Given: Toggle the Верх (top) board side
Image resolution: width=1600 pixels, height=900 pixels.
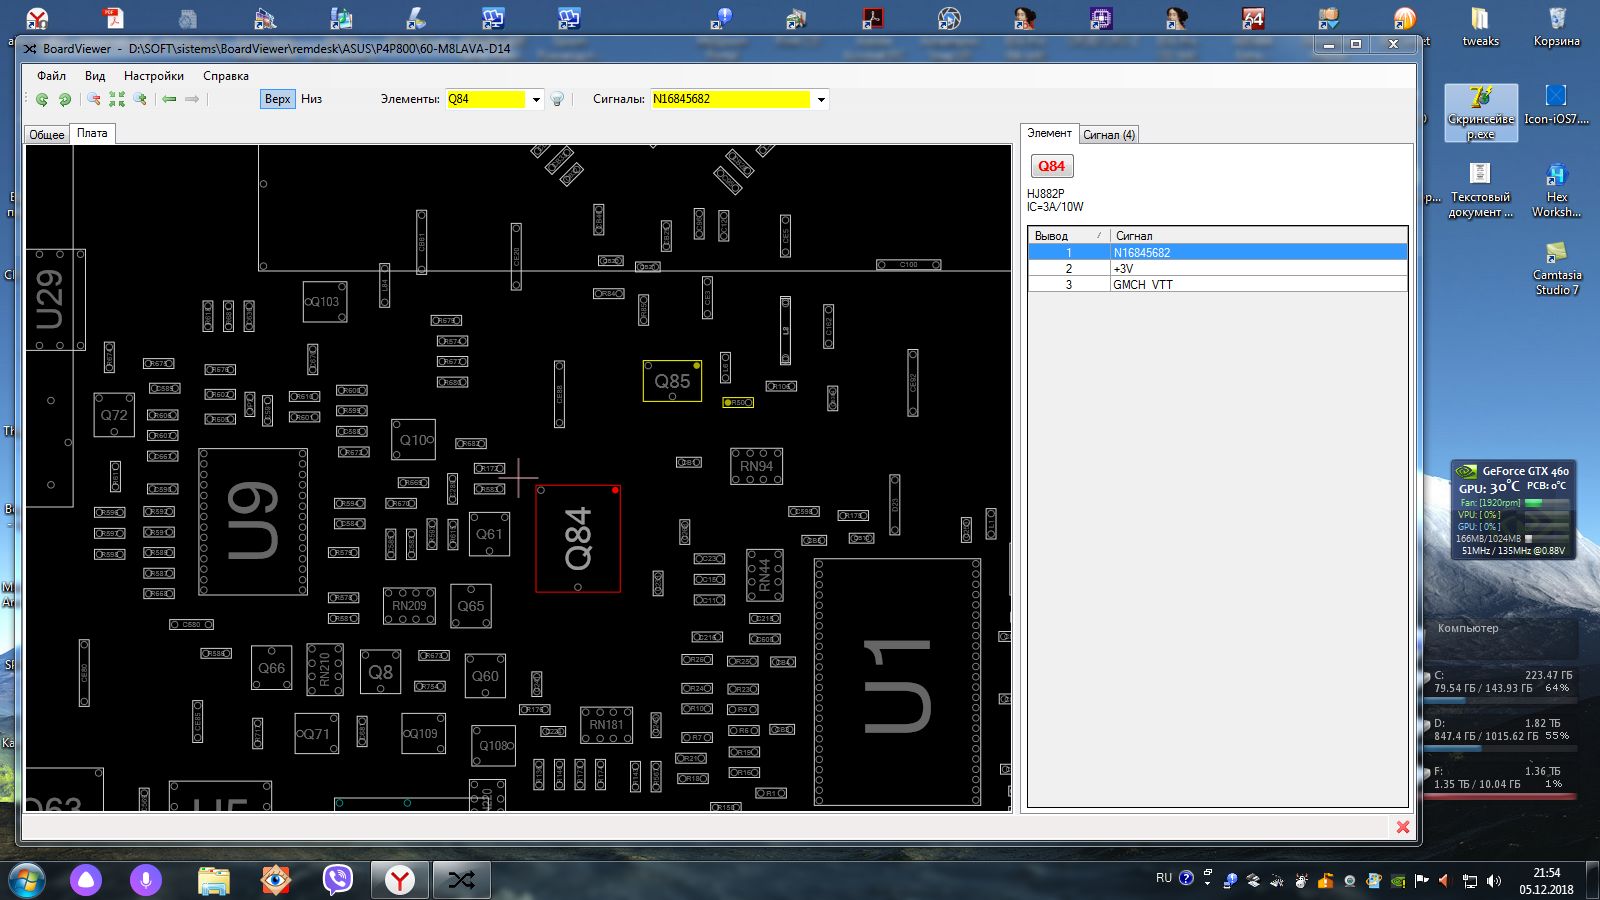Looking at the screenshot, I should click(277, 99).
